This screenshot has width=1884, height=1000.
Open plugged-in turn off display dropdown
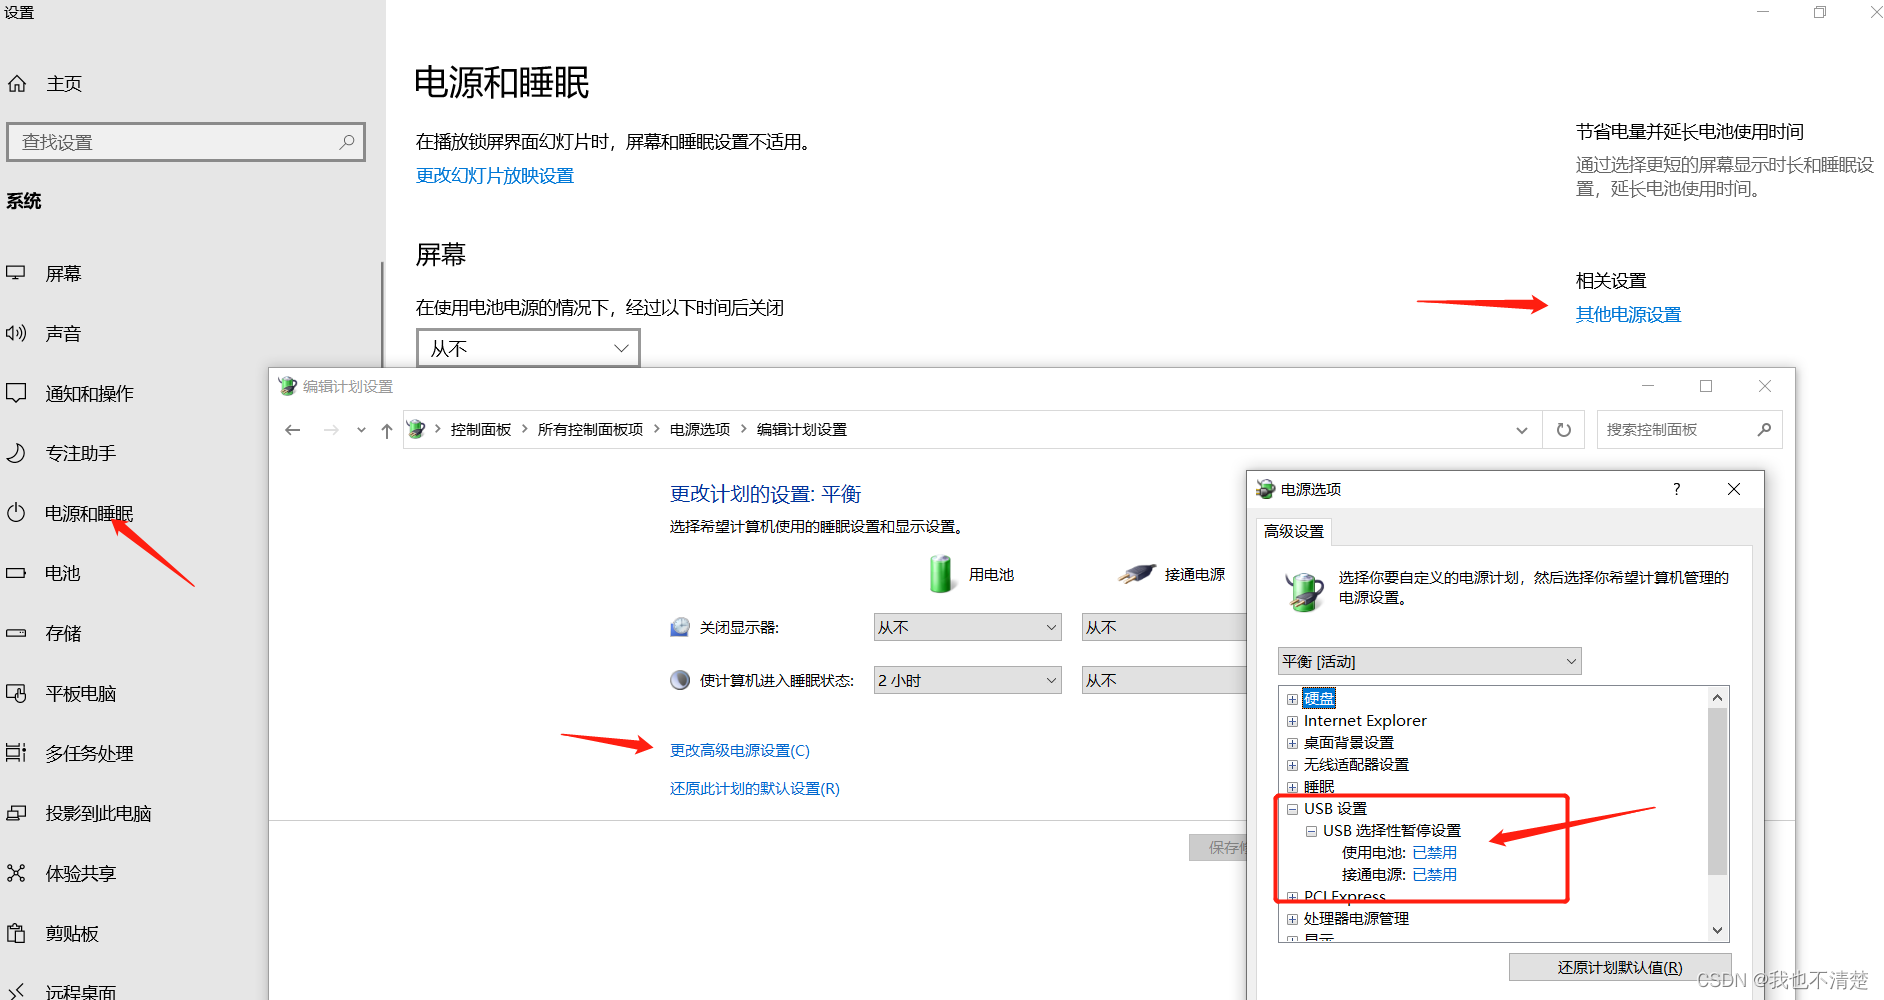[x=1164, y=627]
